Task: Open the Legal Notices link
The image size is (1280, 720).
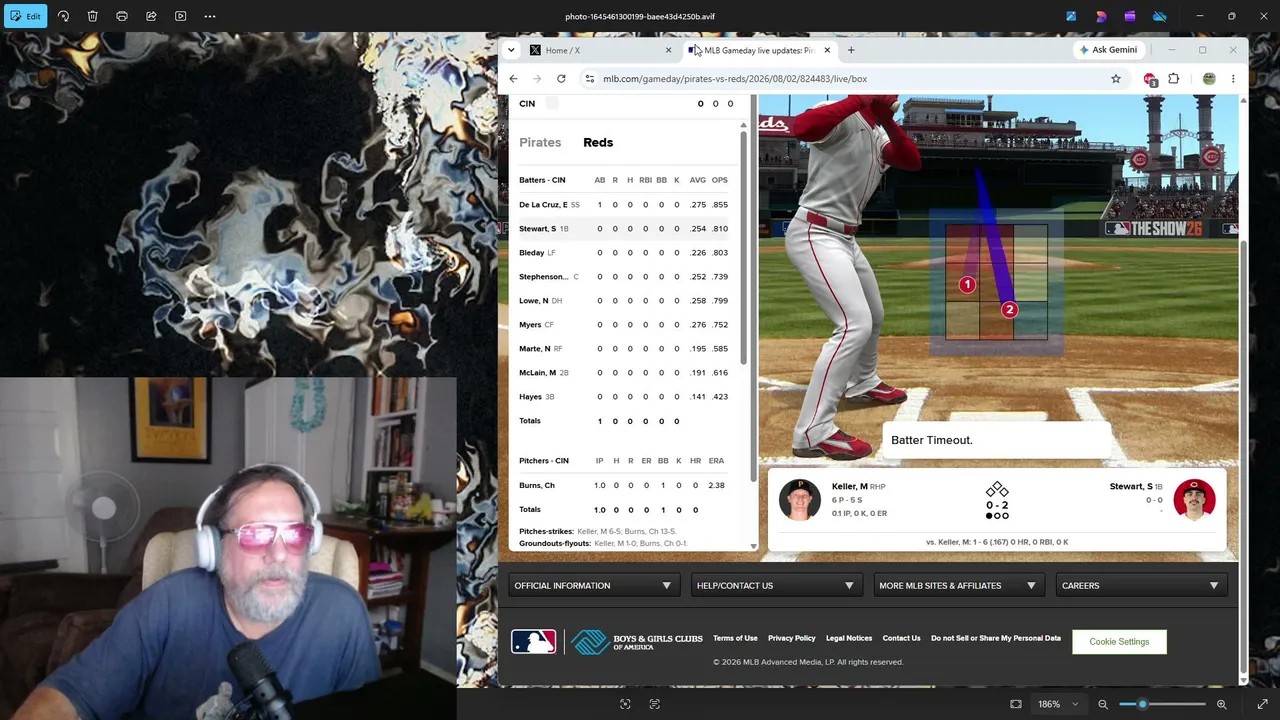Action: point(849,638)
